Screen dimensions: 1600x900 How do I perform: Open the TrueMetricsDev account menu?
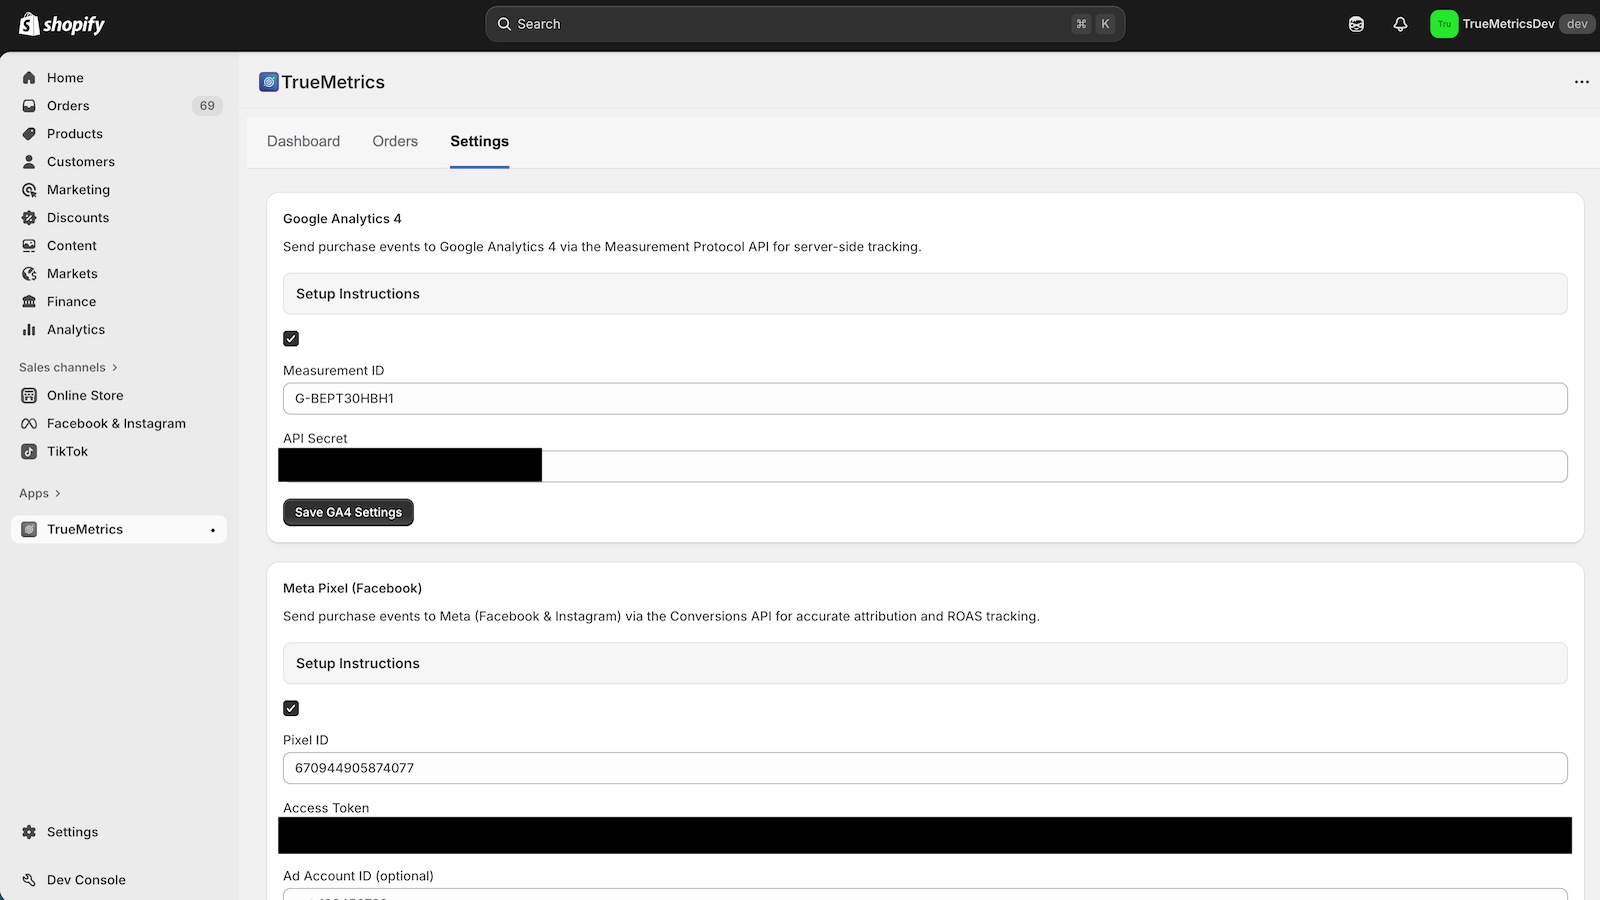[1510, 24]
